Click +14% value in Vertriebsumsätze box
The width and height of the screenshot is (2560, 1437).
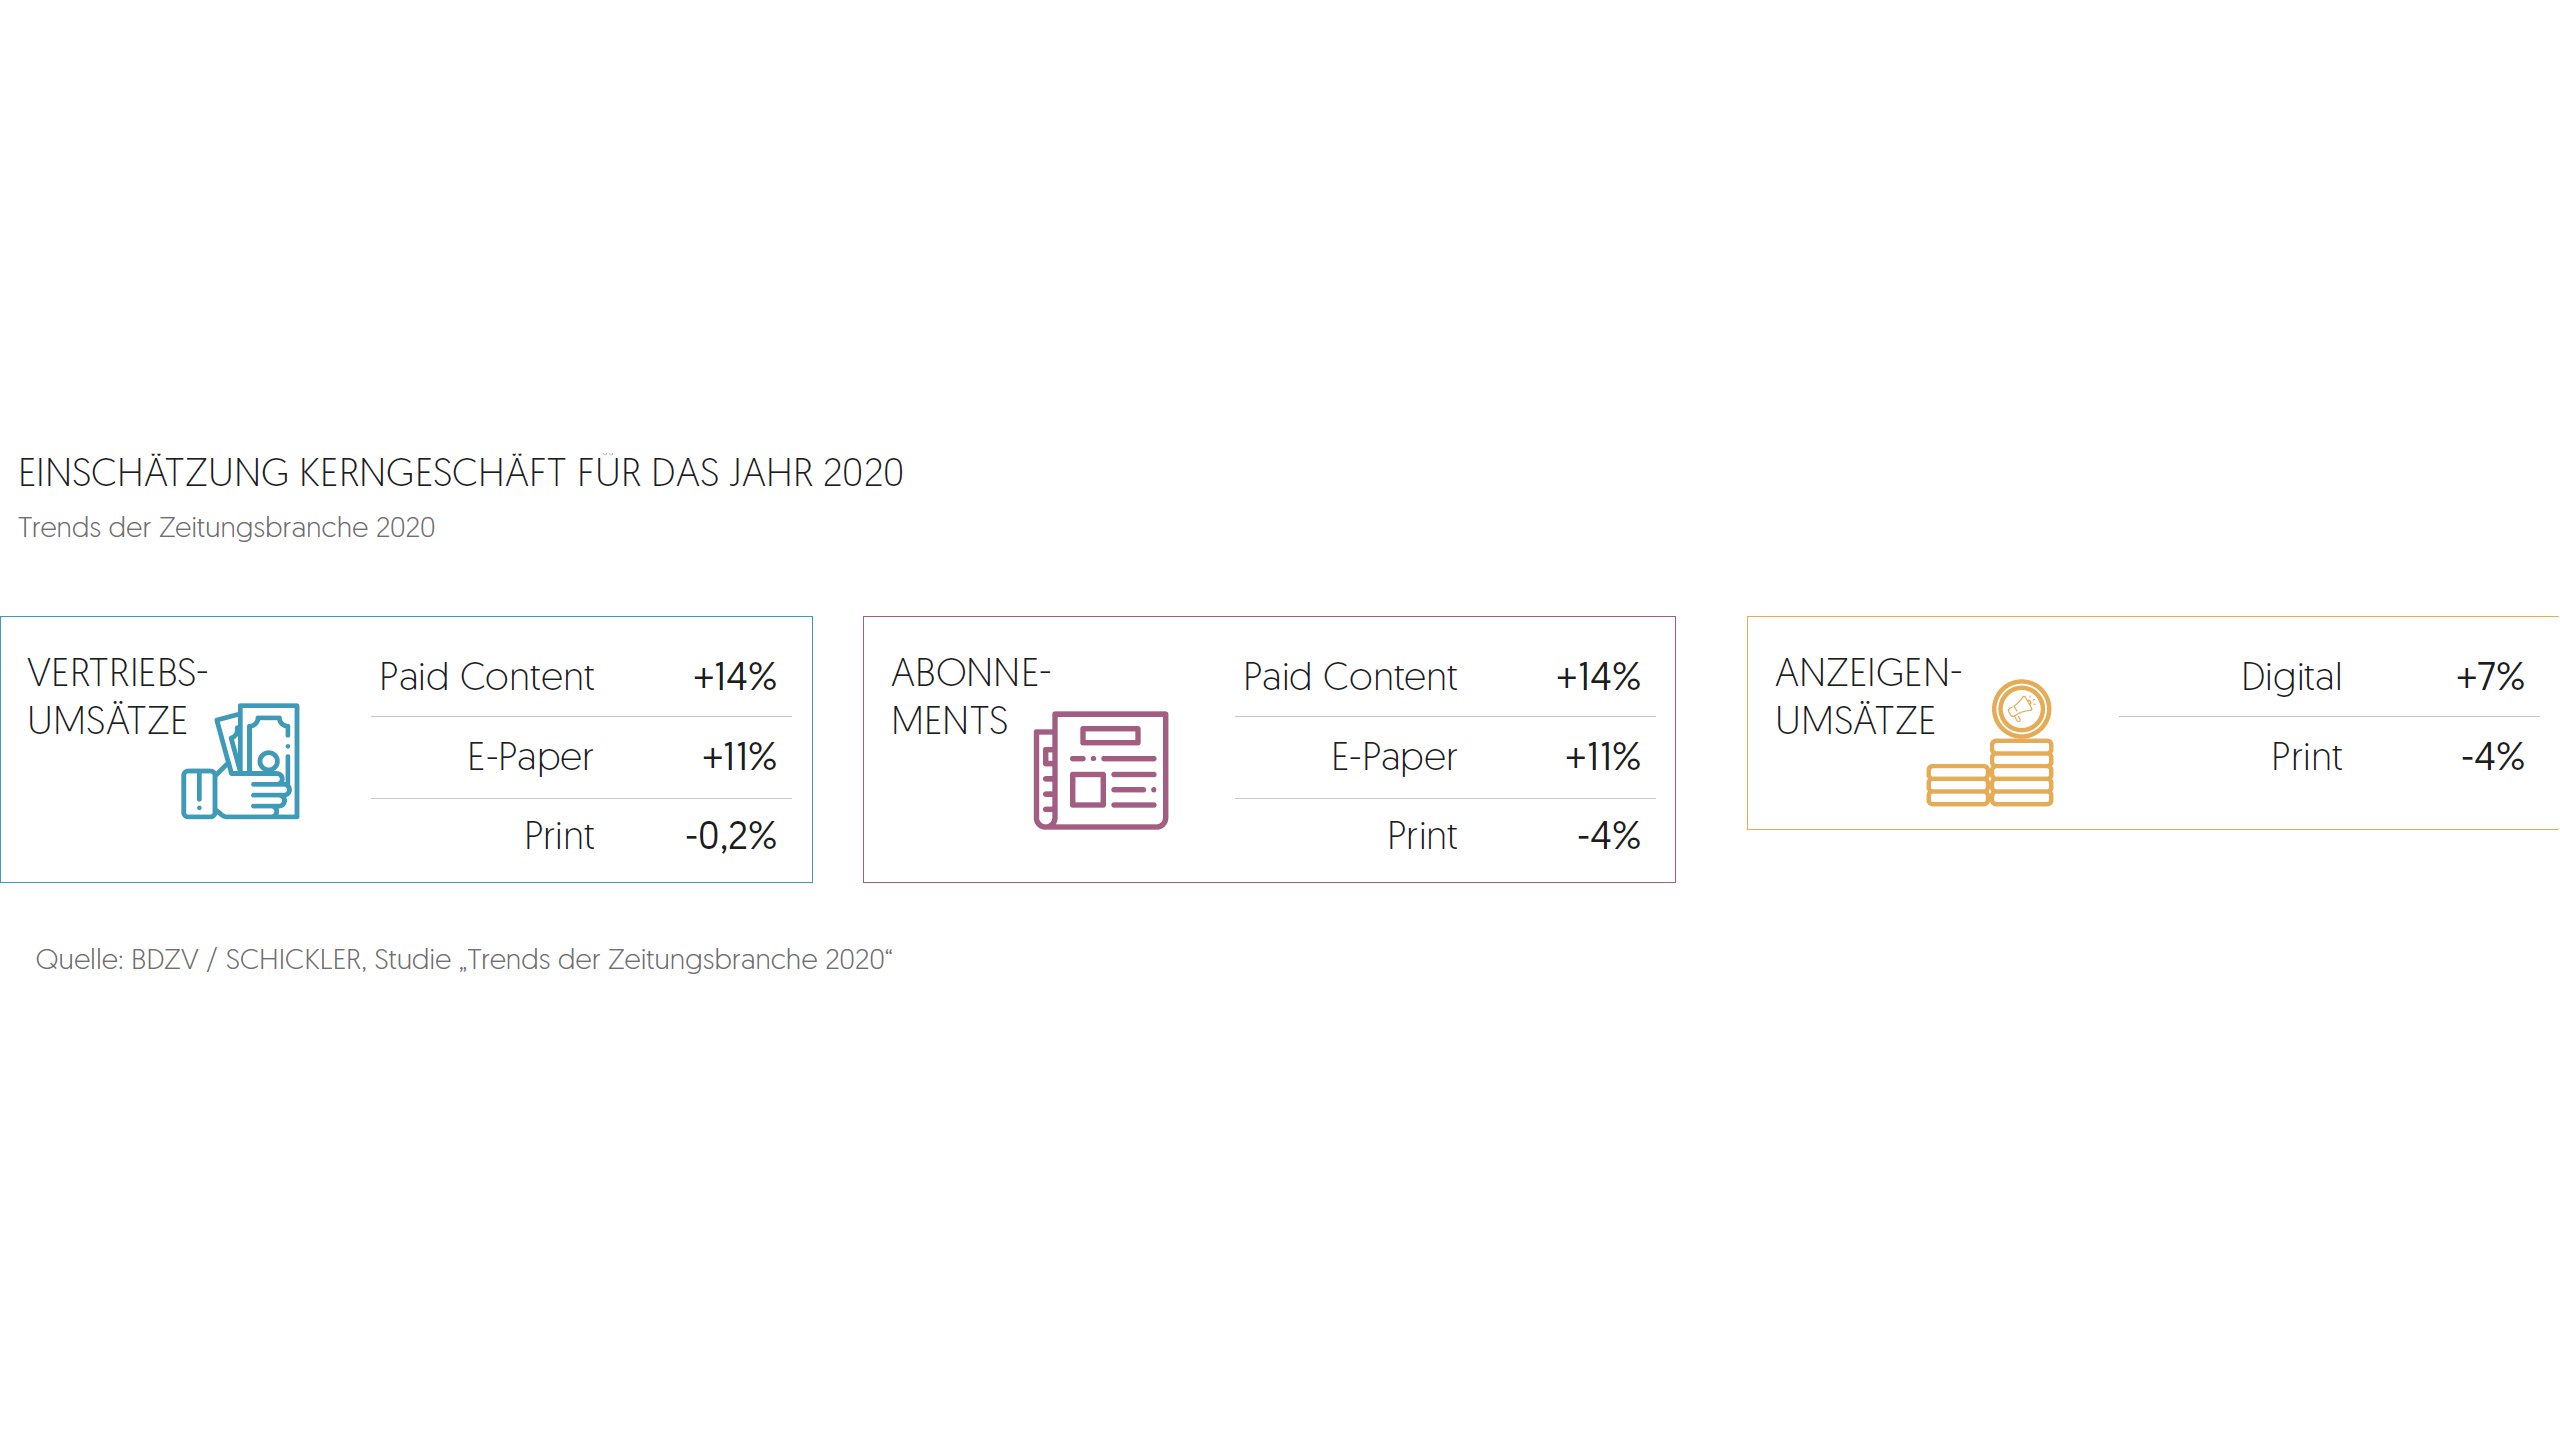tap(734, 677)
